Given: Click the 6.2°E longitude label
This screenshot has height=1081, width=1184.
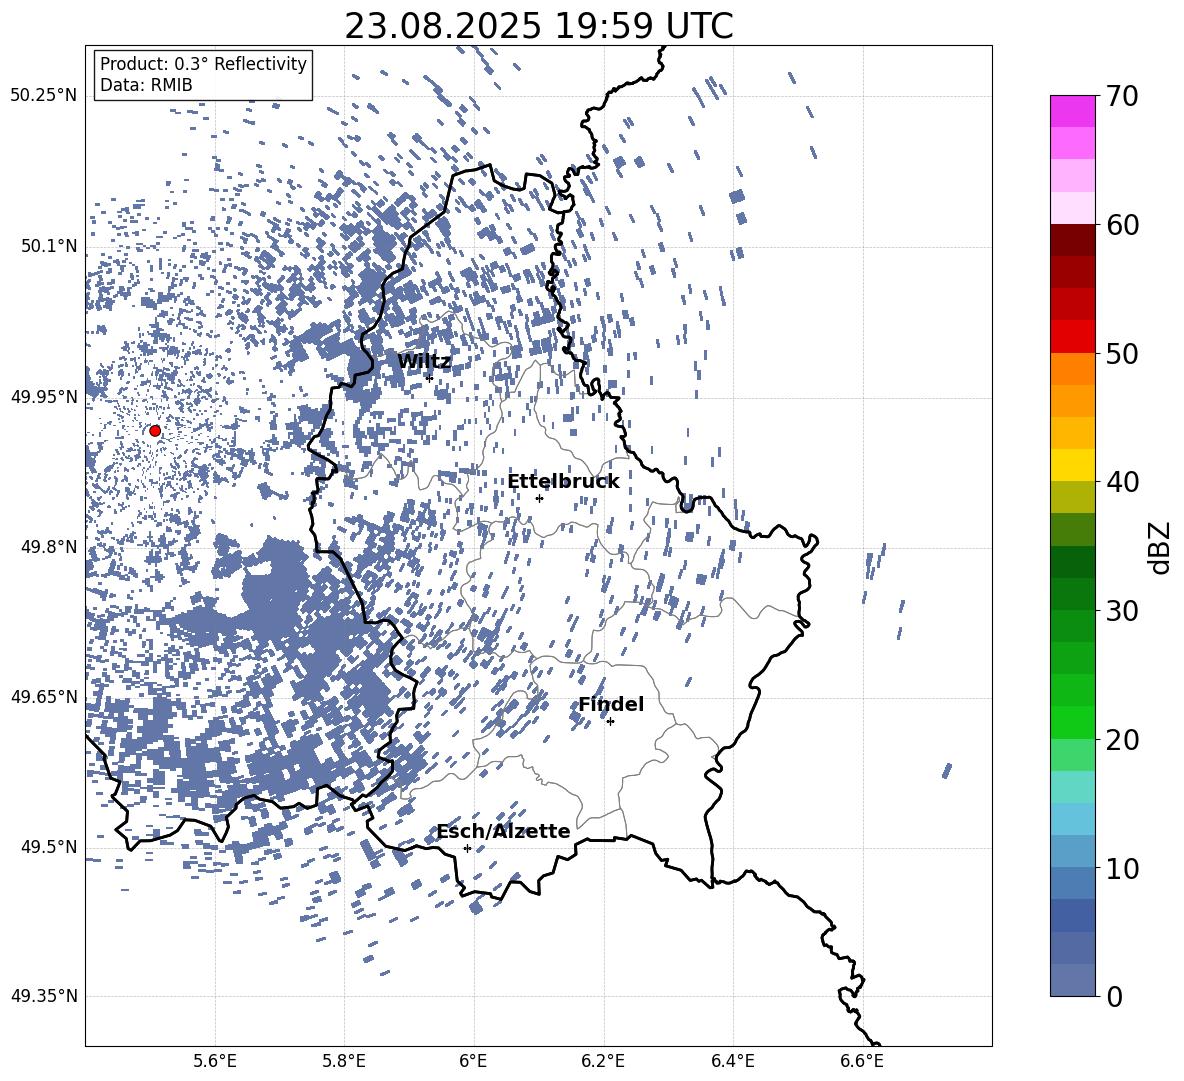Looking at the screenshot, I should 603,1061.
